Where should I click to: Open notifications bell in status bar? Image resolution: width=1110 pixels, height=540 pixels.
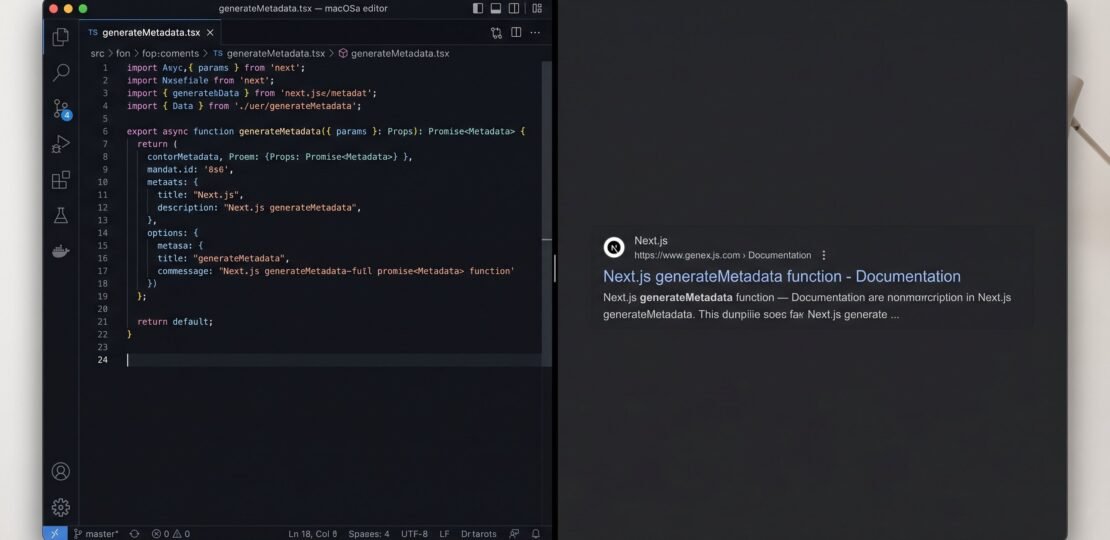pyautogui.click(x=536, y=534)
